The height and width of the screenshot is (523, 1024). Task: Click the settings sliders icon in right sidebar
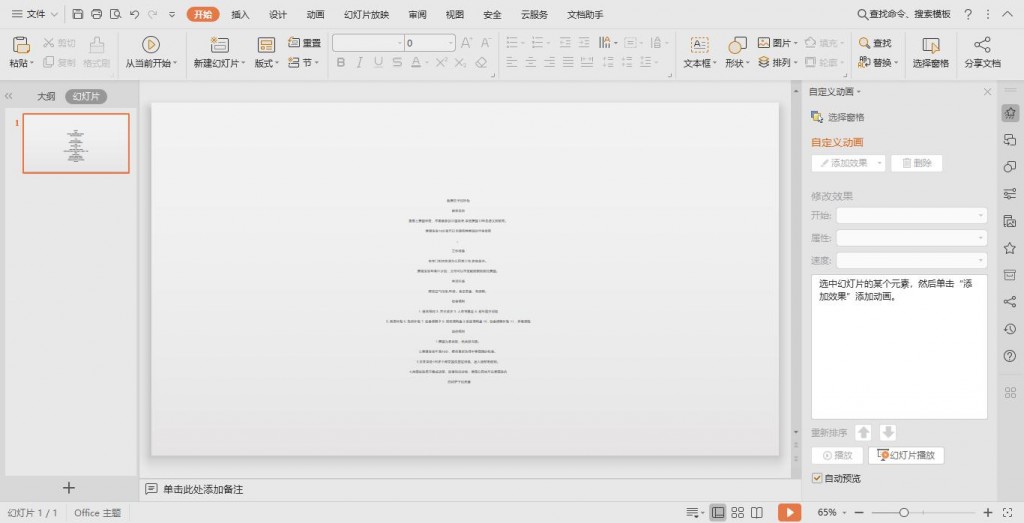pyautogui.click(x=1010, y=193)
